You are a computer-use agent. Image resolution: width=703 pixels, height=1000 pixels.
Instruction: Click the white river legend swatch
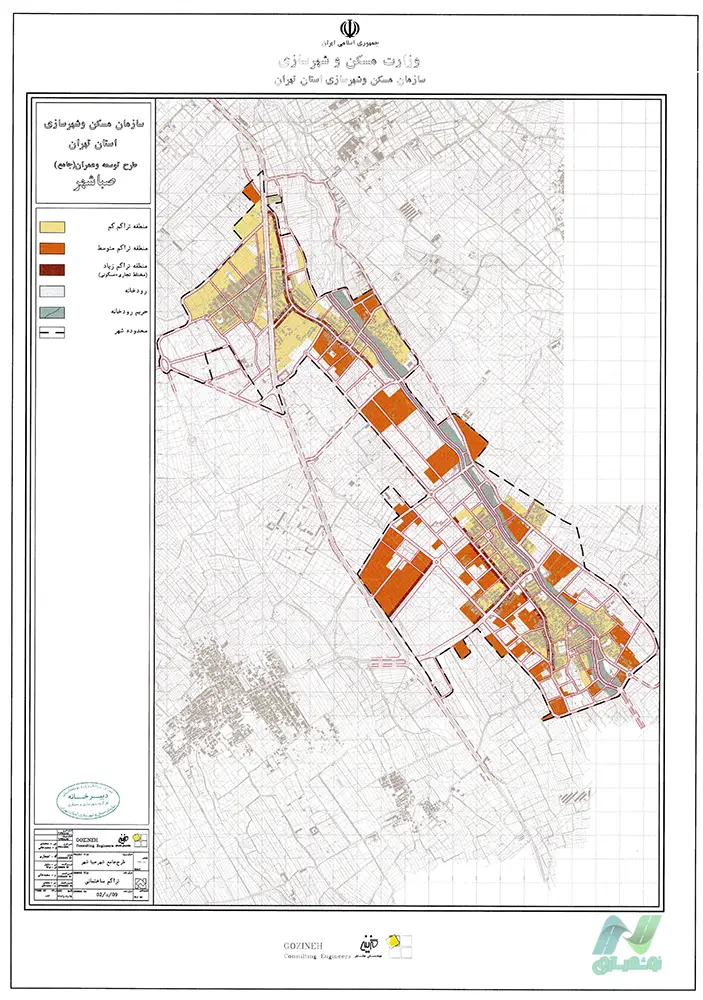click(x=53, y=293)
